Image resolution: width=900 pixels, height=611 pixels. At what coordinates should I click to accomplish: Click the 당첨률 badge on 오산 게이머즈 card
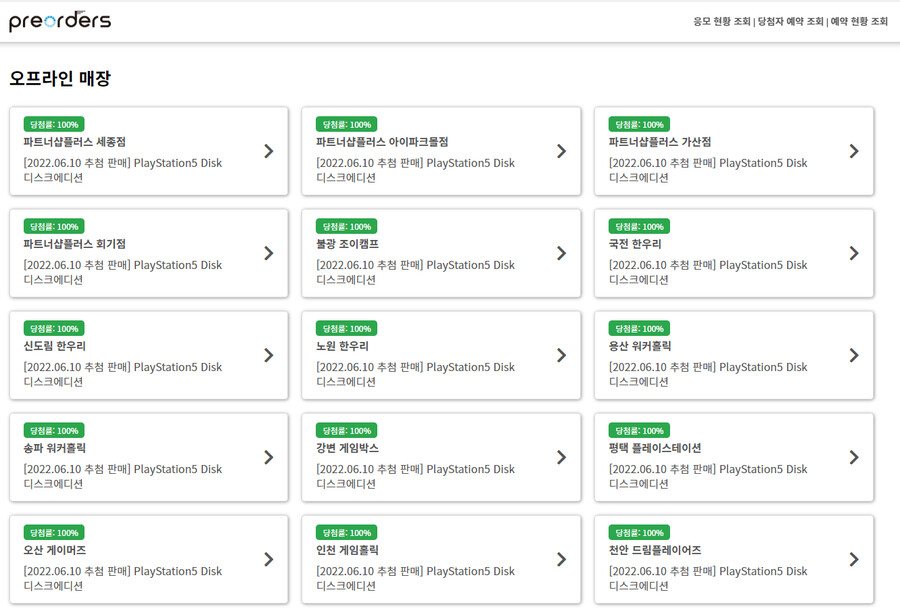pos(53,532)
